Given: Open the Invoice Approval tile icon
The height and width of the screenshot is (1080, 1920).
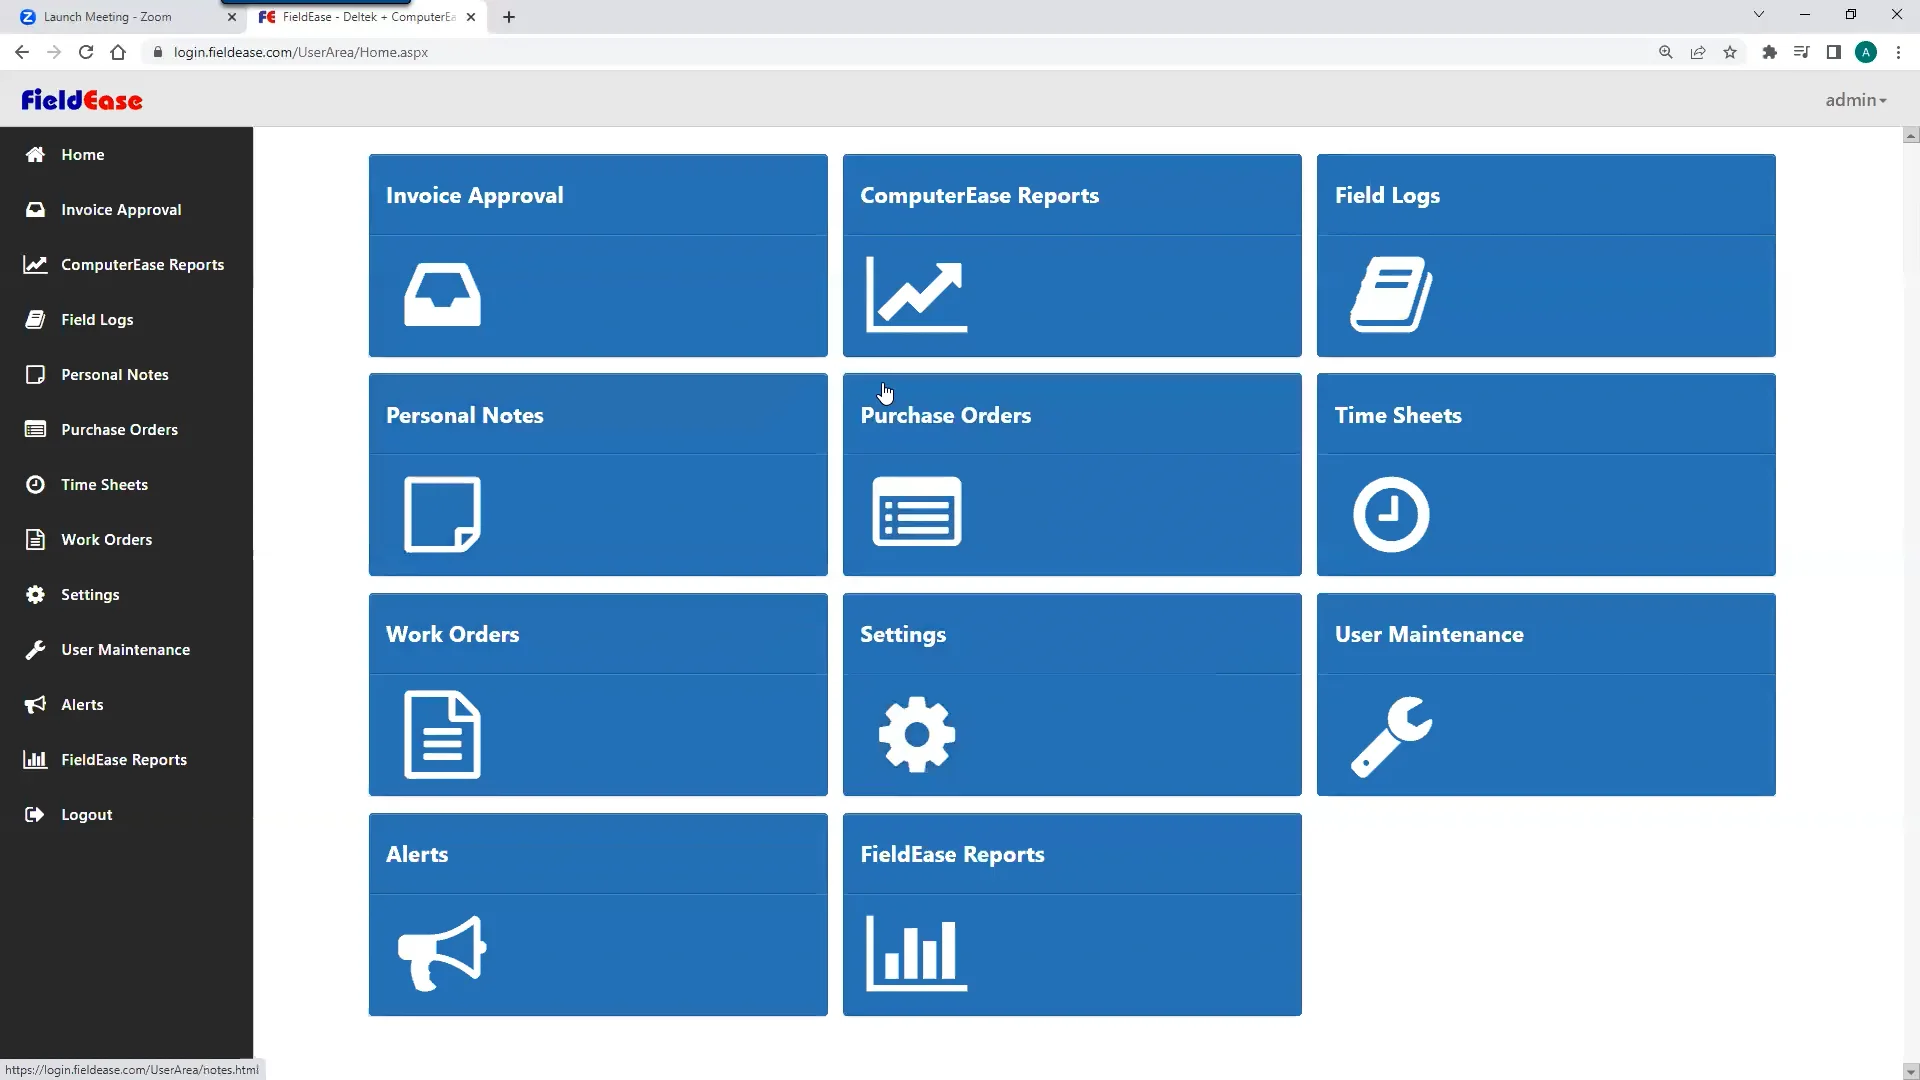Looking at the screenshot, I should point(442,295).
